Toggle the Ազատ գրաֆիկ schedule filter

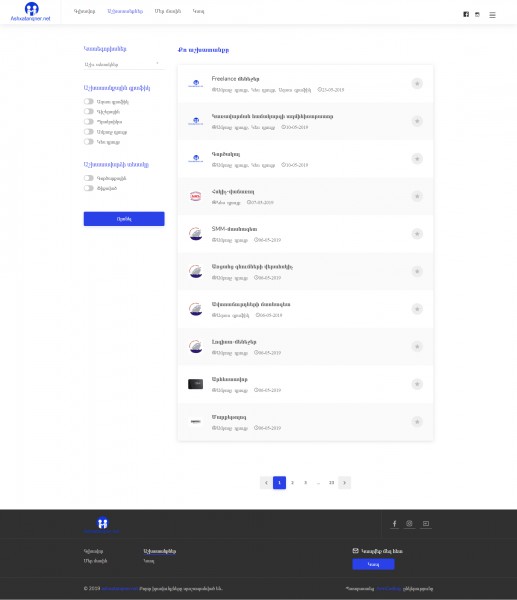[x=89, y=101]
